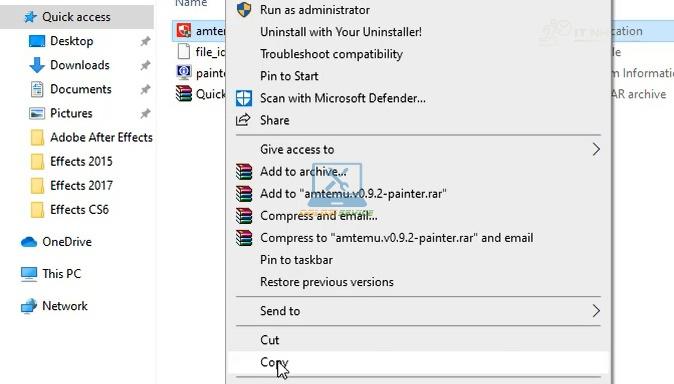Click the WinRAR icon beside Add to archive
The height and width of the screenshot is (384, 674).
(x=244, y=171)
